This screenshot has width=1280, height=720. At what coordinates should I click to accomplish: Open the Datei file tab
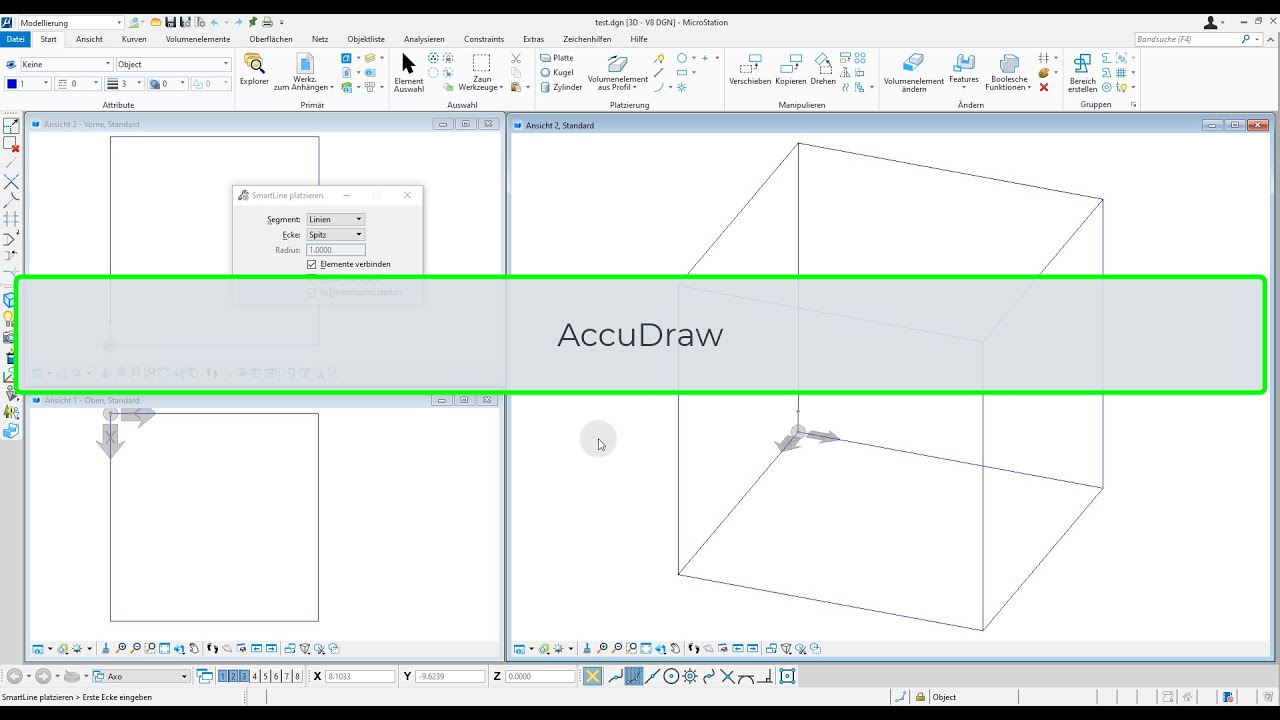pos(15,39)
